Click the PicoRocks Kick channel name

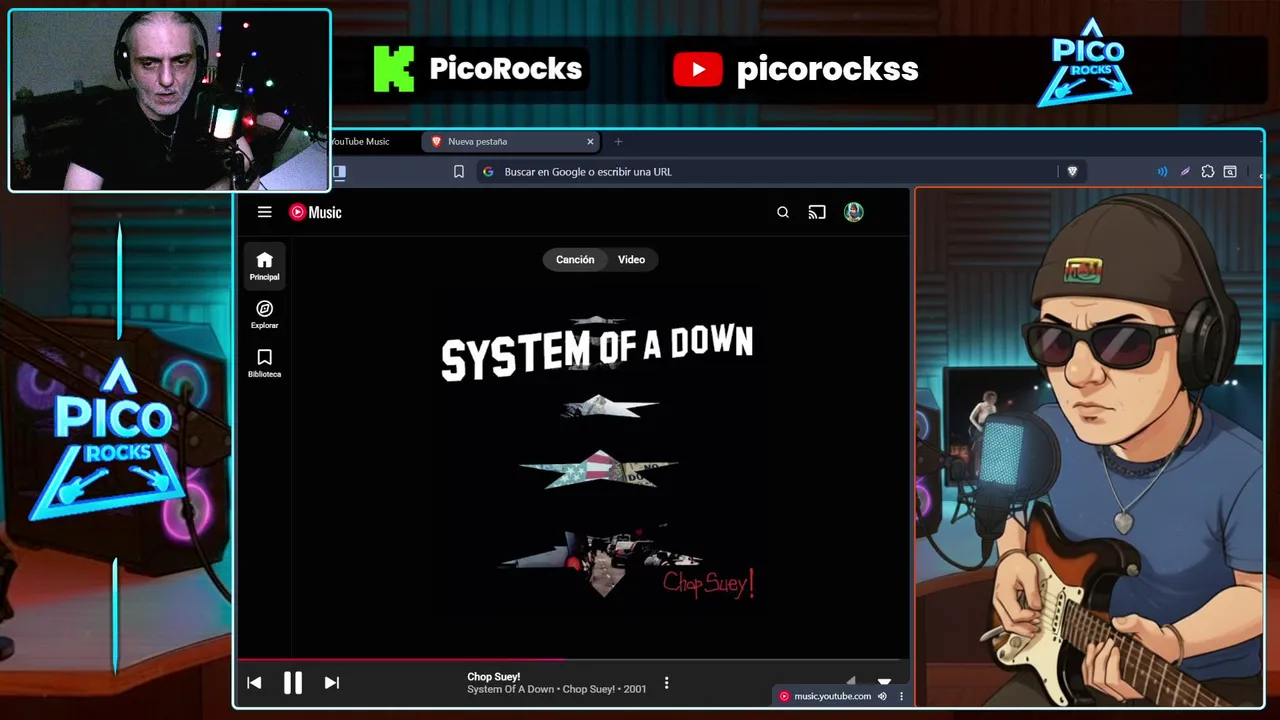coord(505,69)
